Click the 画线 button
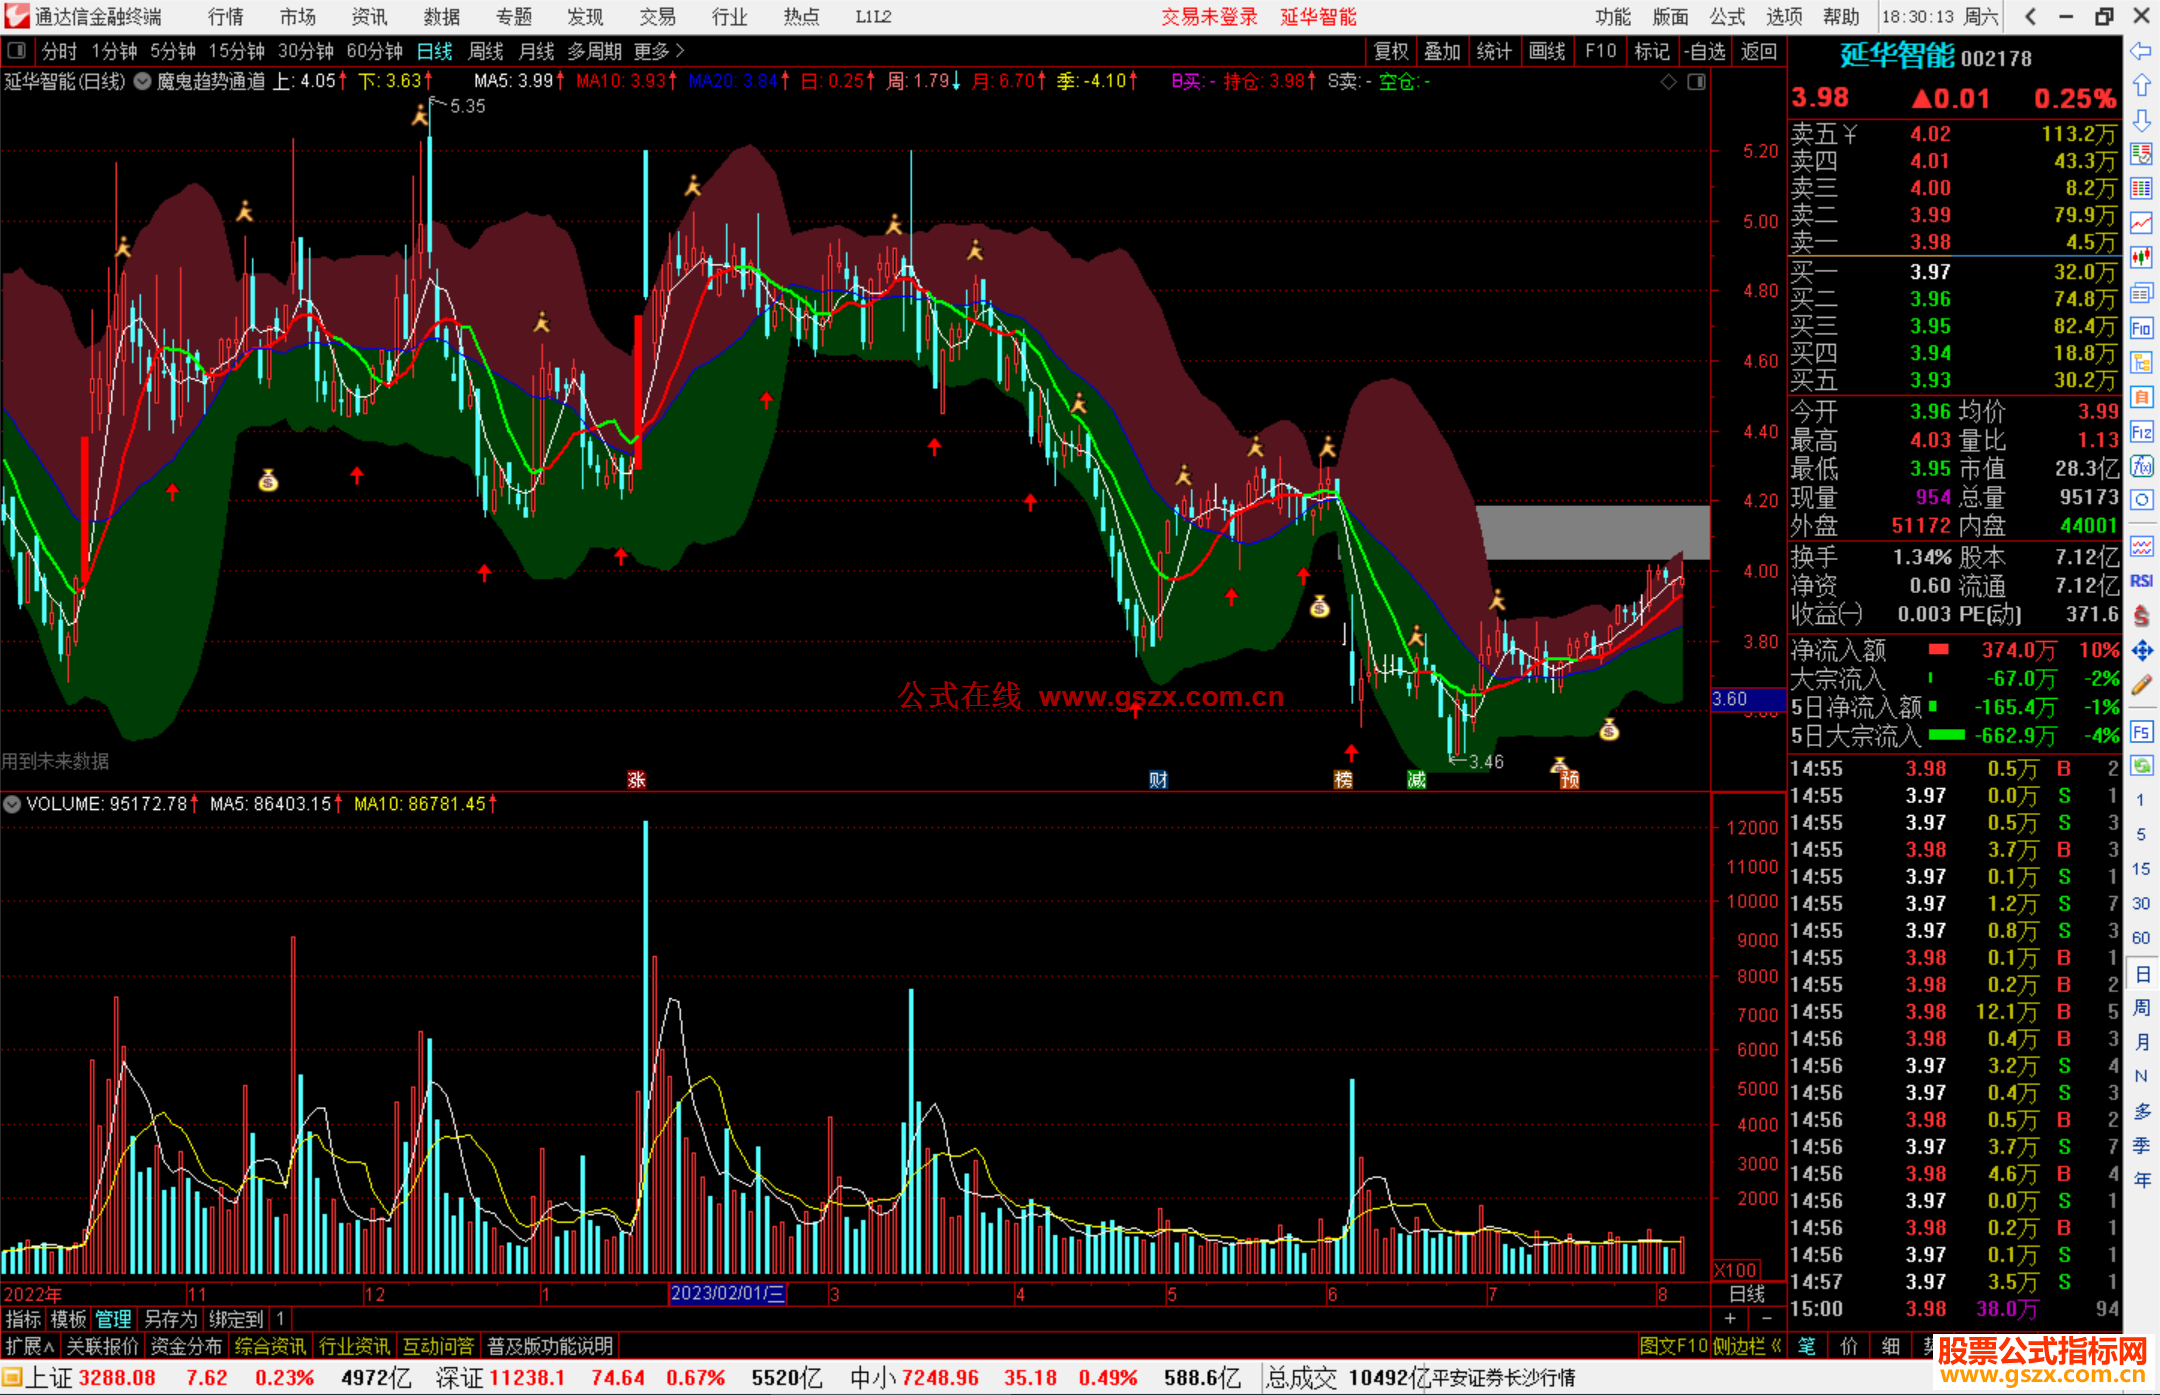This screenshot has width=2160, height=1395. (x=1546, y=51)
